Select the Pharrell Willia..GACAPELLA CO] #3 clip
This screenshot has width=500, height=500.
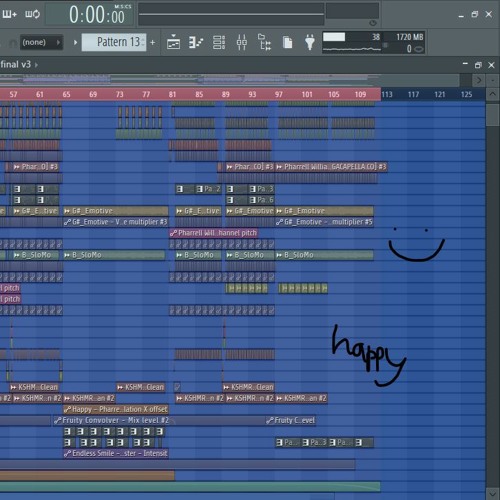click(x=331, y=167)
